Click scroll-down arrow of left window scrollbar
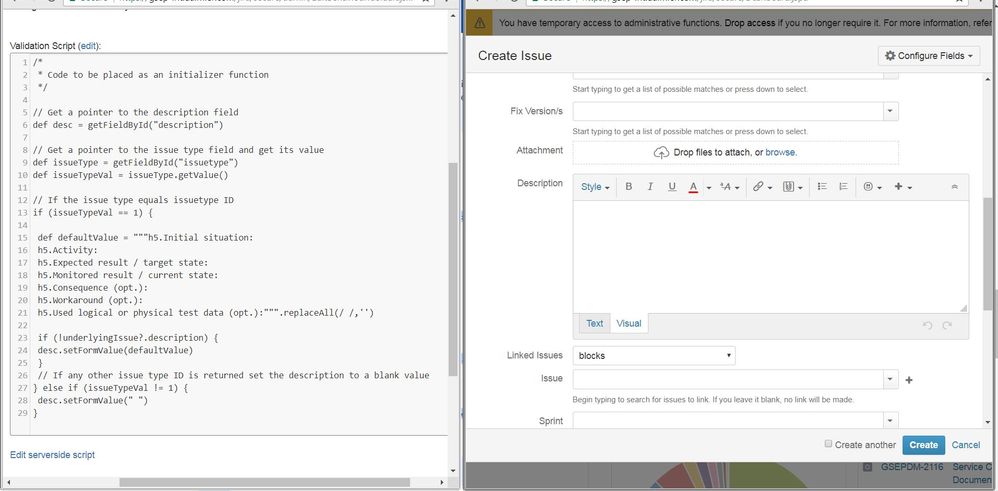The image size is (998, 491). tap(453, 471)
